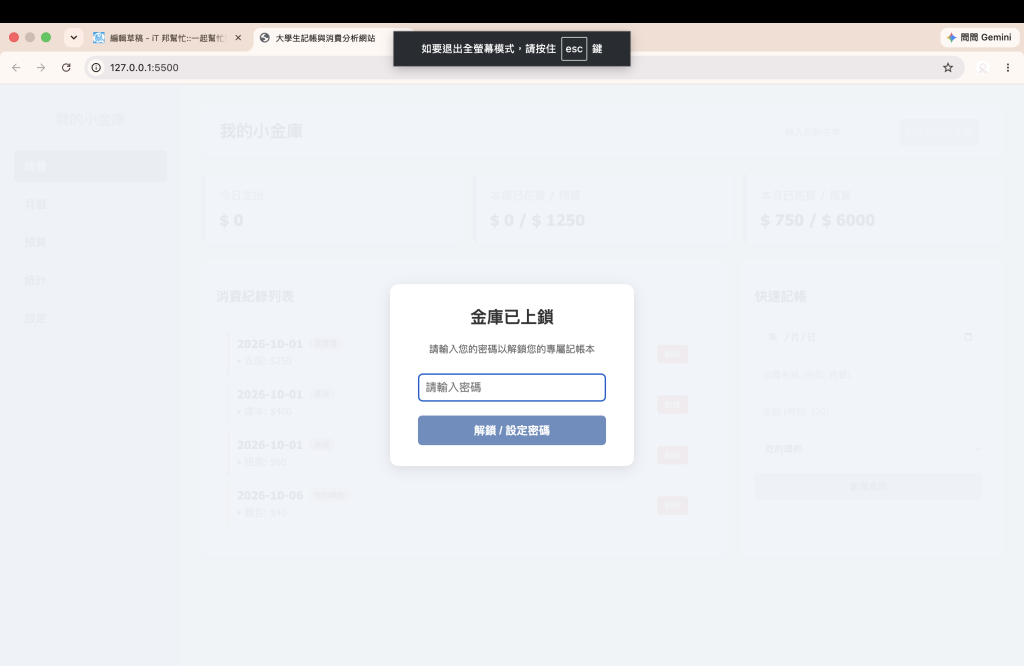This screenshot has height=666, width=1024.
Task: Bookmark this page with the star icon
Action: click(948, 67)
